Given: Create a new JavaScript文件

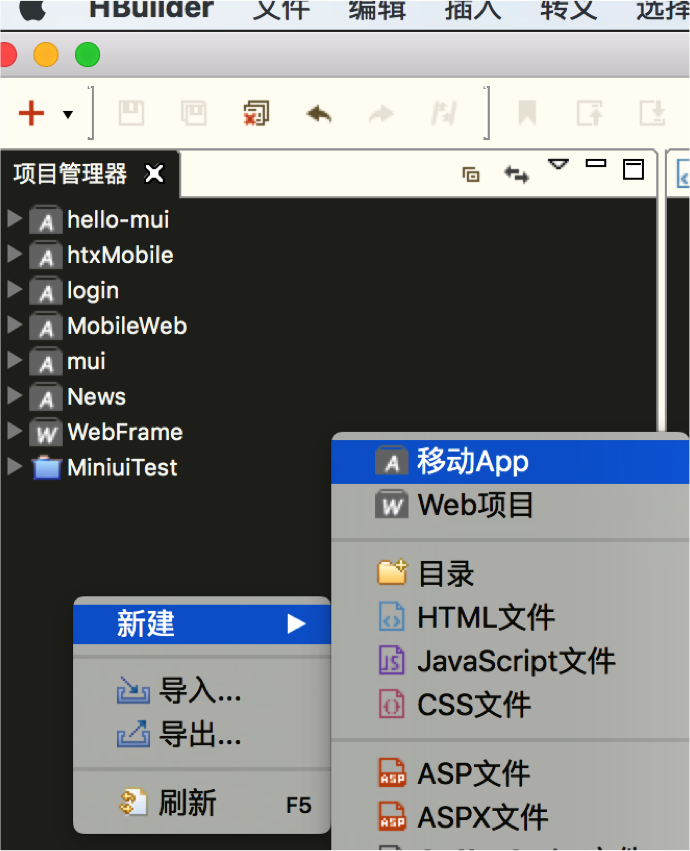Looking at the screenshot, I should (x=515, y=661).
